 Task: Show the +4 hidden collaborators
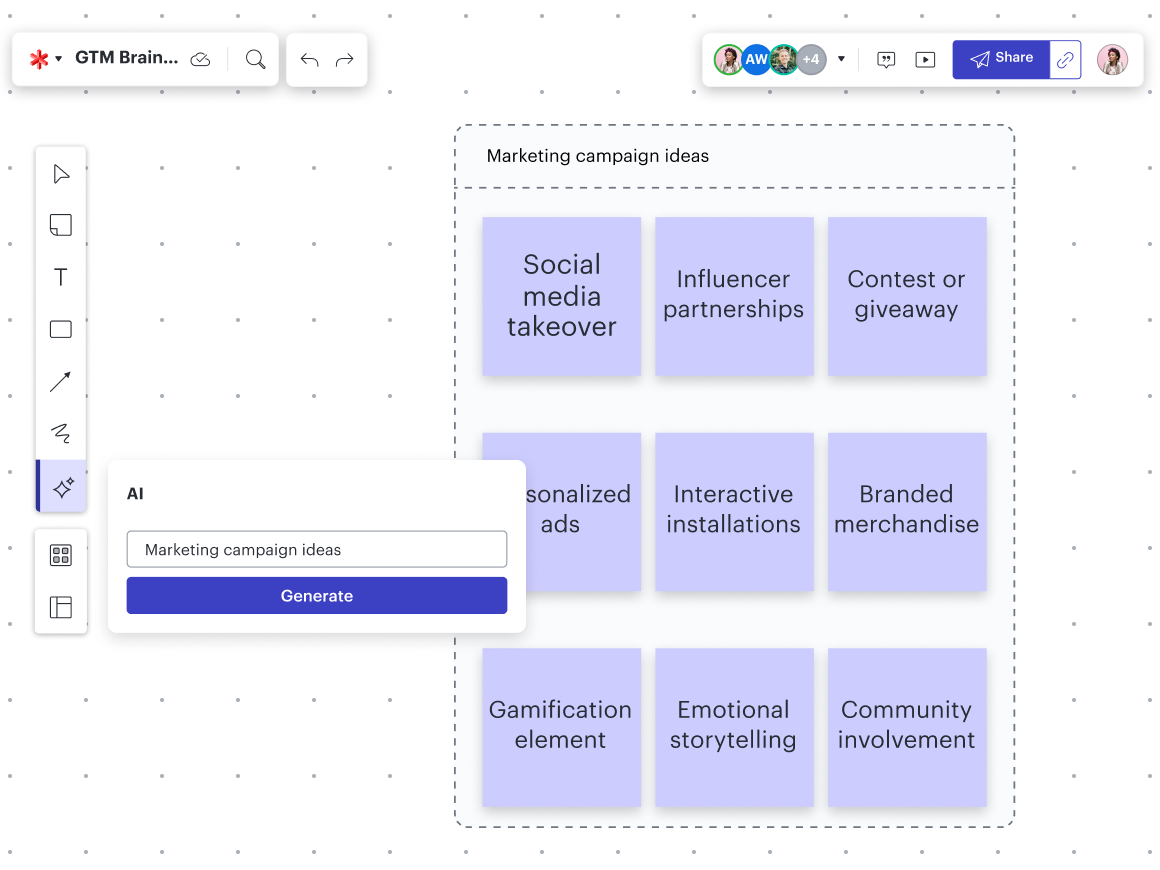tap(810, 59)
